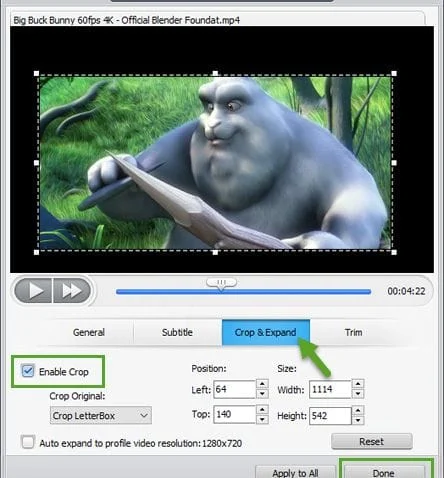Click the Big Buck Bunny file name title
Viewport: 444px width, 478px height.
(126, 20)
